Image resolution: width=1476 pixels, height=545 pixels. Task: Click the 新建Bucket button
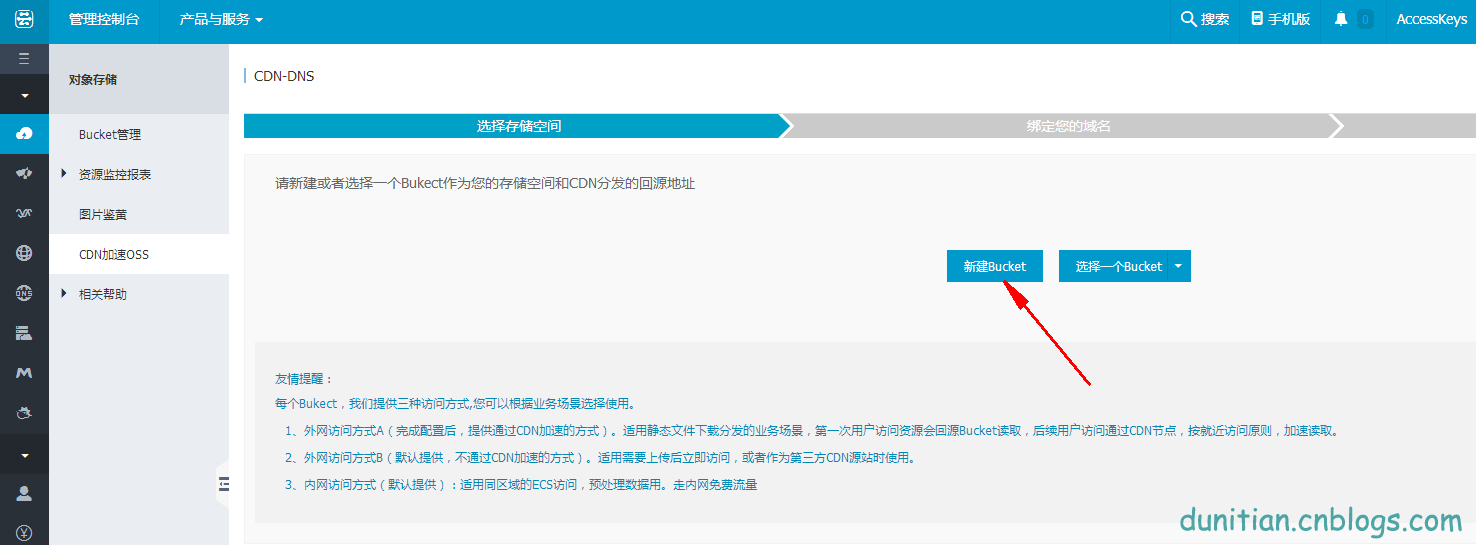tap(994, 266)
